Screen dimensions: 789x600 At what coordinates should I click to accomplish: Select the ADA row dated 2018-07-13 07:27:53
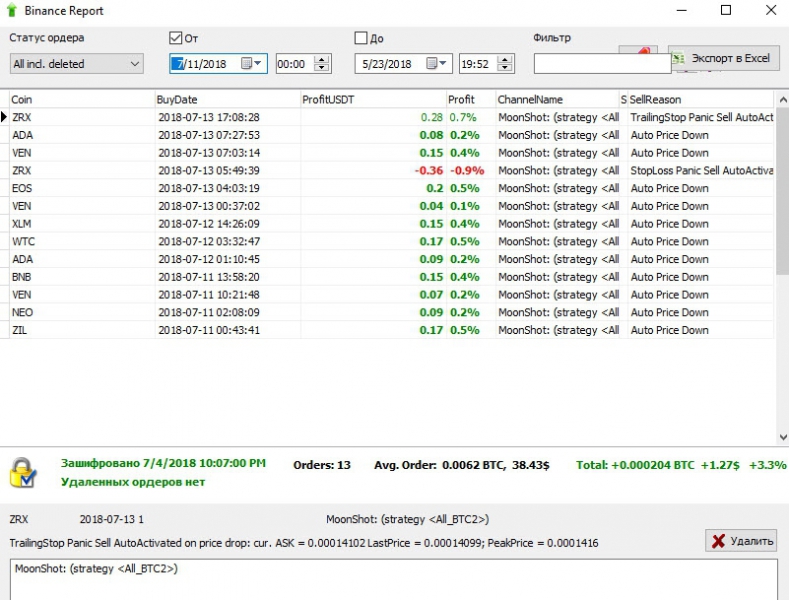click(x=391, y=135)
